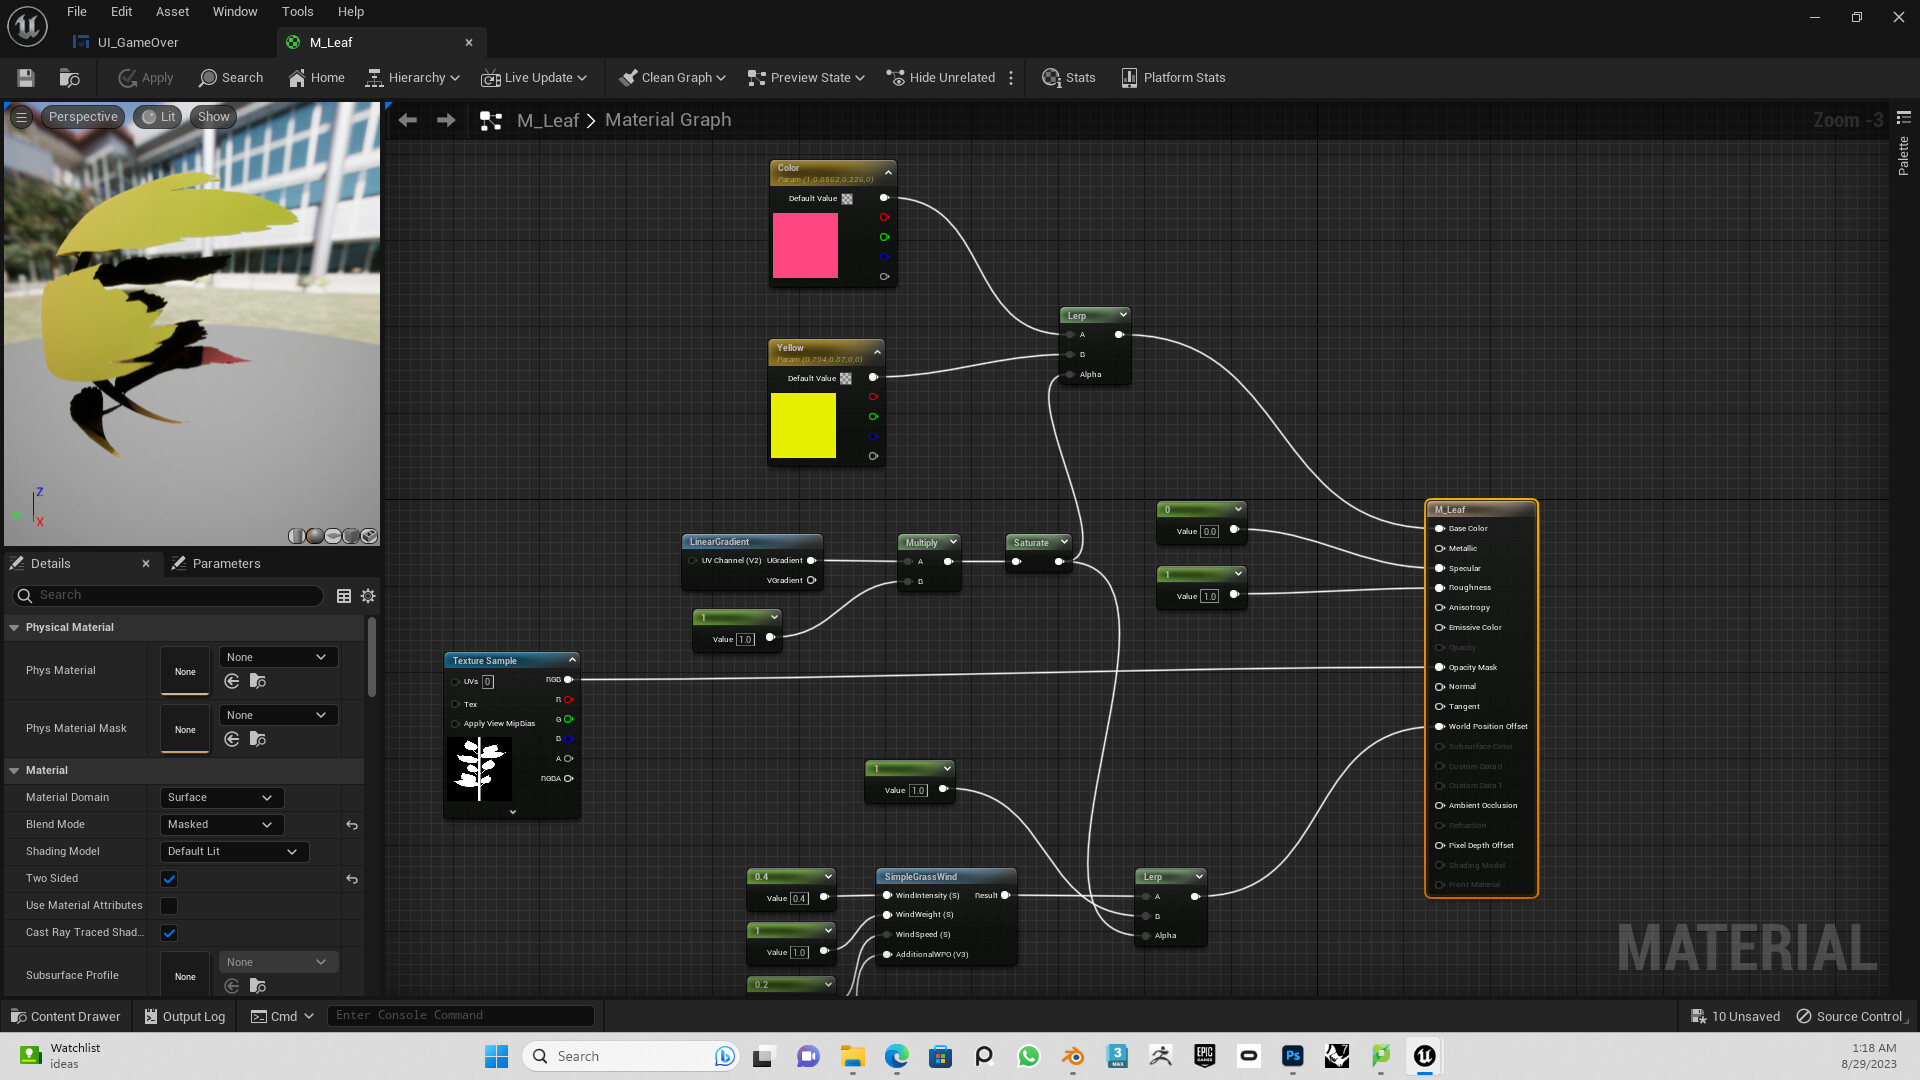This screenshot has width=1920, height=1080.
Task: Reset the Blend Mode to default
Action: (x=352, y=825)
